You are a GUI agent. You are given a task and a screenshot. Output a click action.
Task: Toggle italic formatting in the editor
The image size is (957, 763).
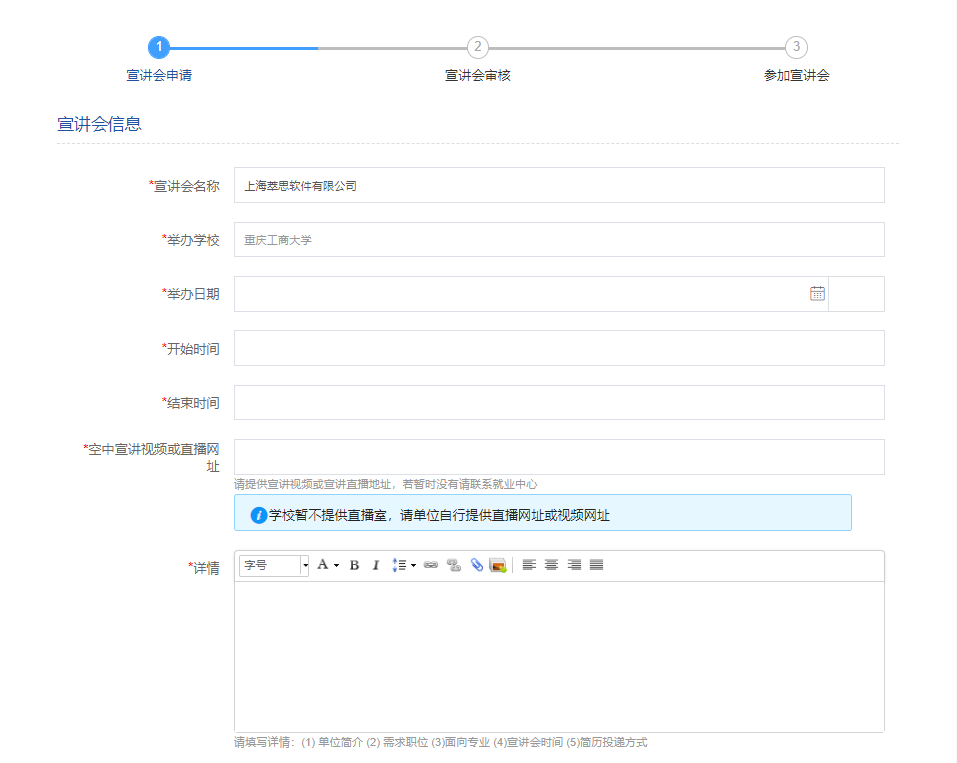click(x=376, y=565)
